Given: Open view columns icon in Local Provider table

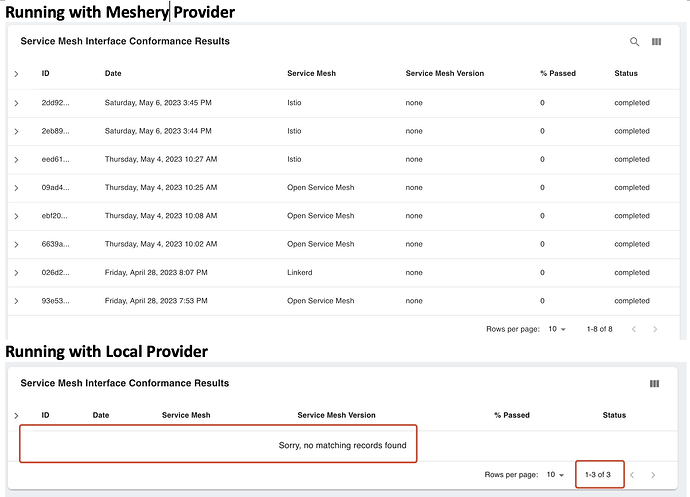Looking at the screenshot, I should click(654, 383).
